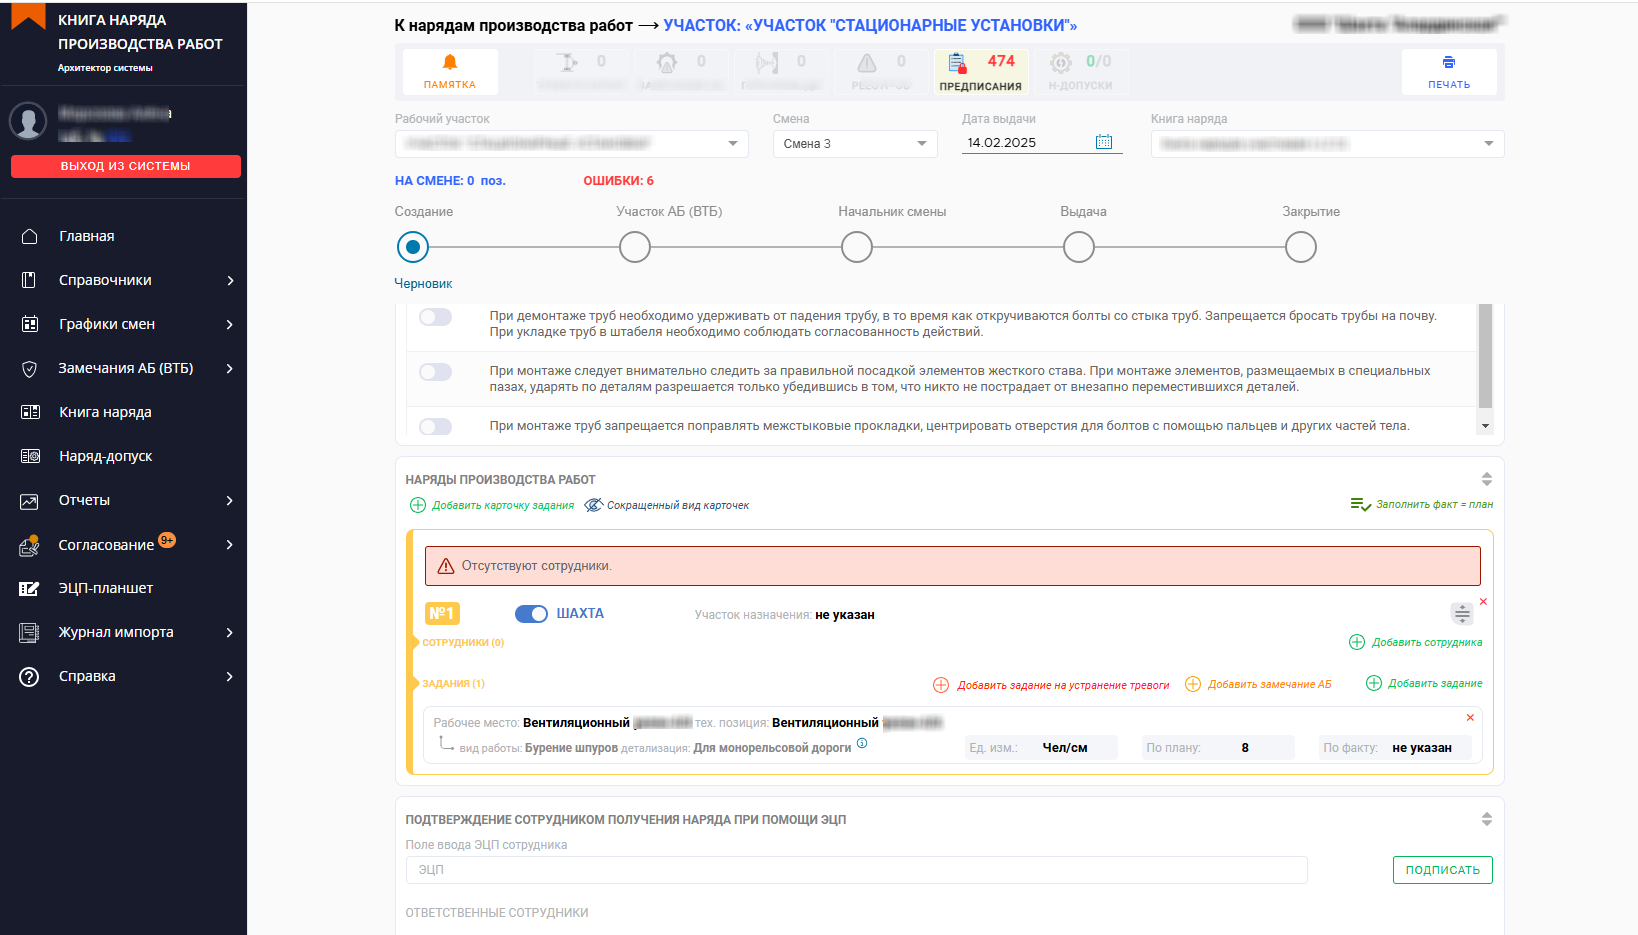Screen dimensions: 1638x935
Task: Open Книга наряда in sidebar
Action: (x=105, y=412)
